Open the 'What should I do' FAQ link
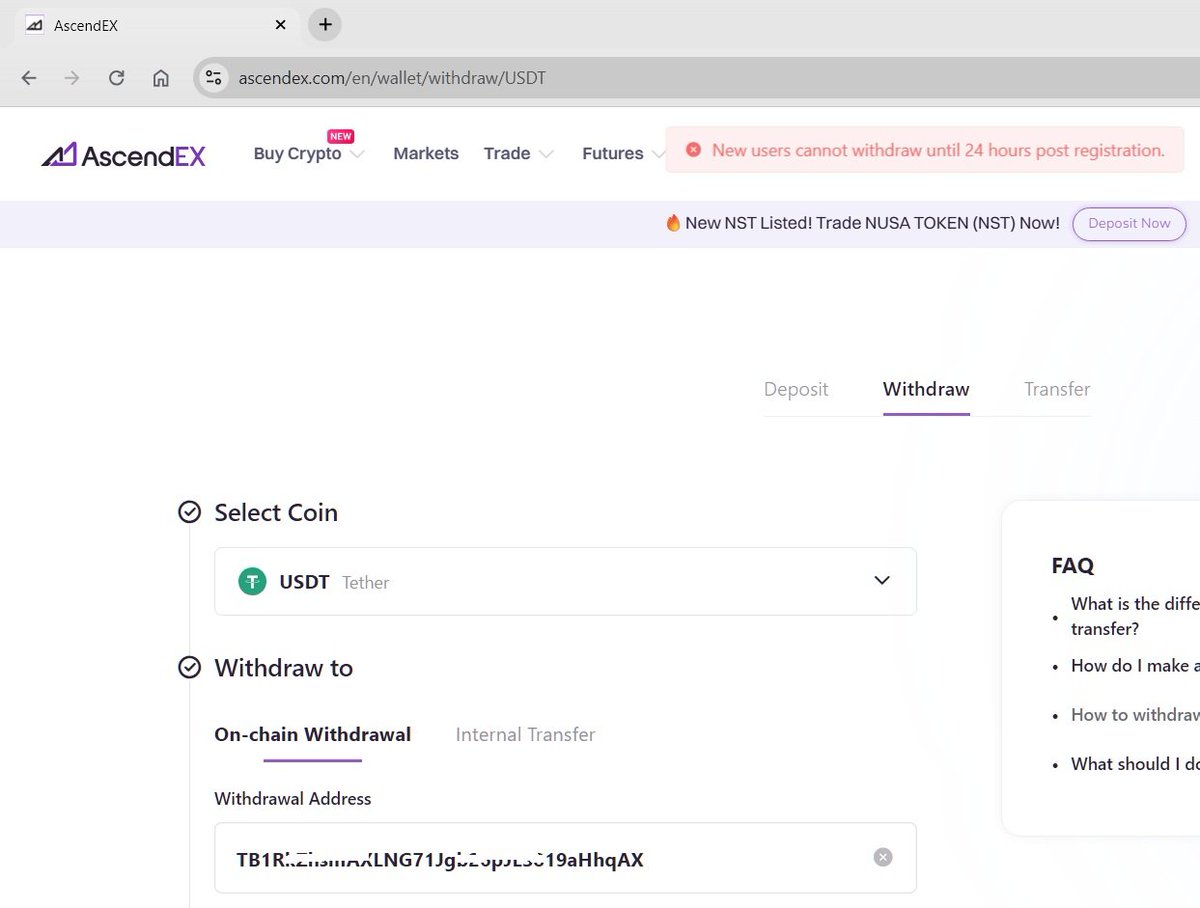 [1135, 764]
